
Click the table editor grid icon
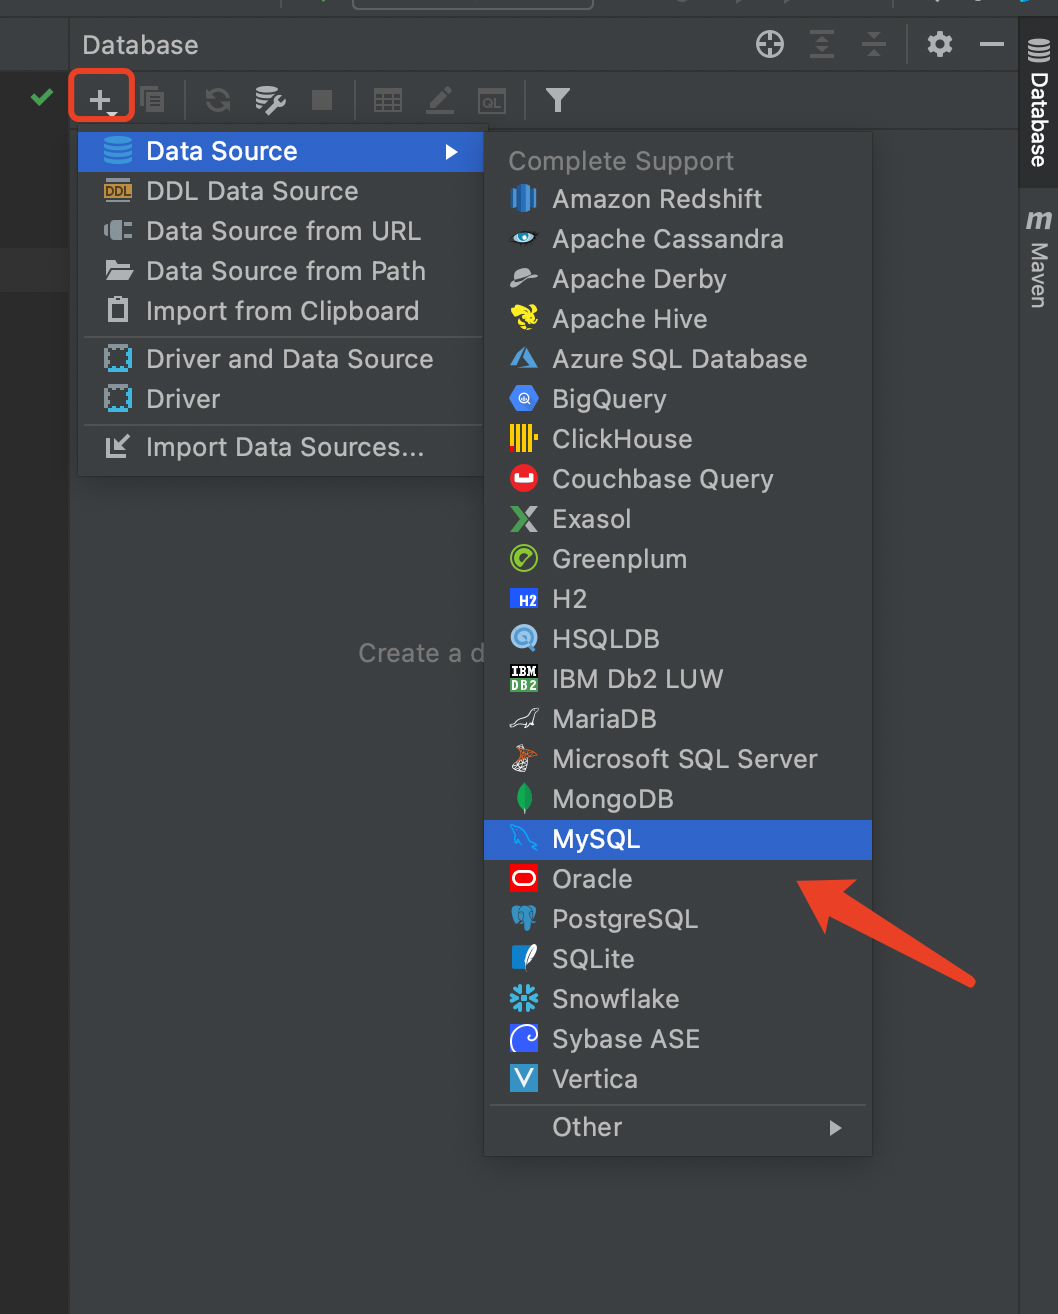(x=388, y=99)
